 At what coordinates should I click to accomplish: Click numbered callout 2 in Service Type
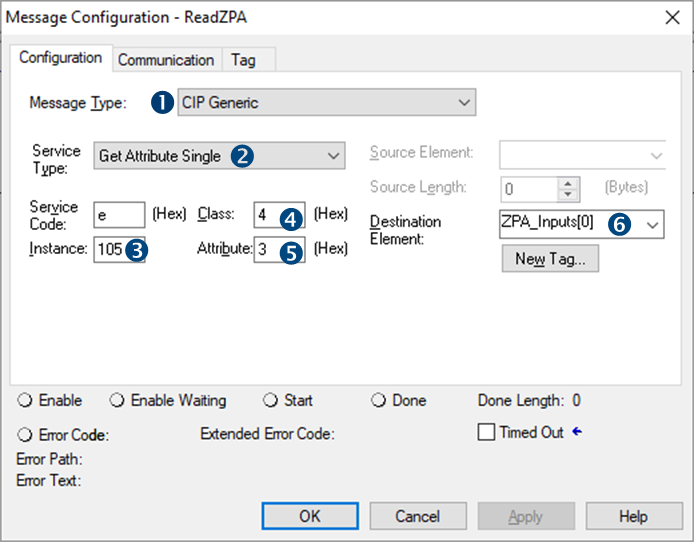(242, 156)
